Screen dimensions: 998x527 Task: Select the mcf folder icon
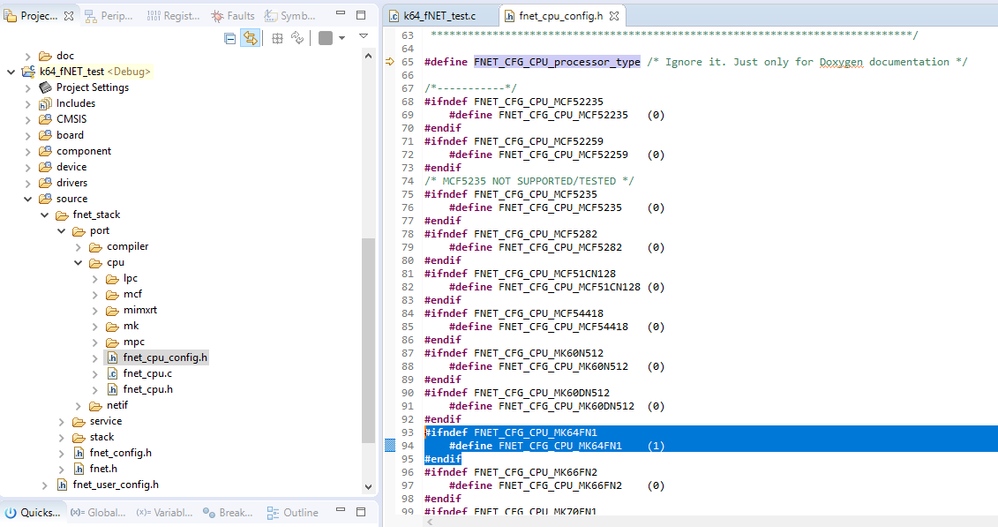pos(112,295)
